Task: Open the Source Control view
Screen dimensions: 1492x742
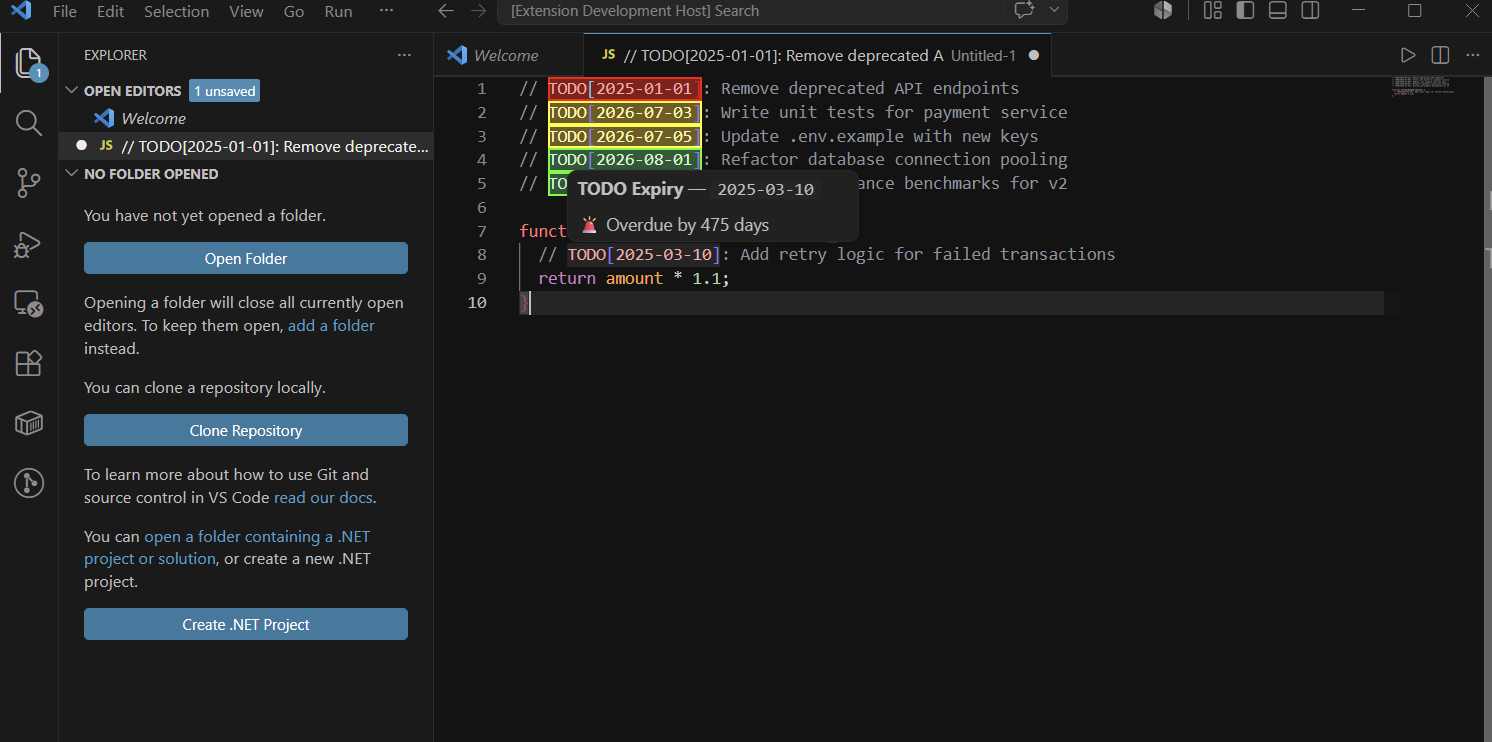Action: [29, 184]
